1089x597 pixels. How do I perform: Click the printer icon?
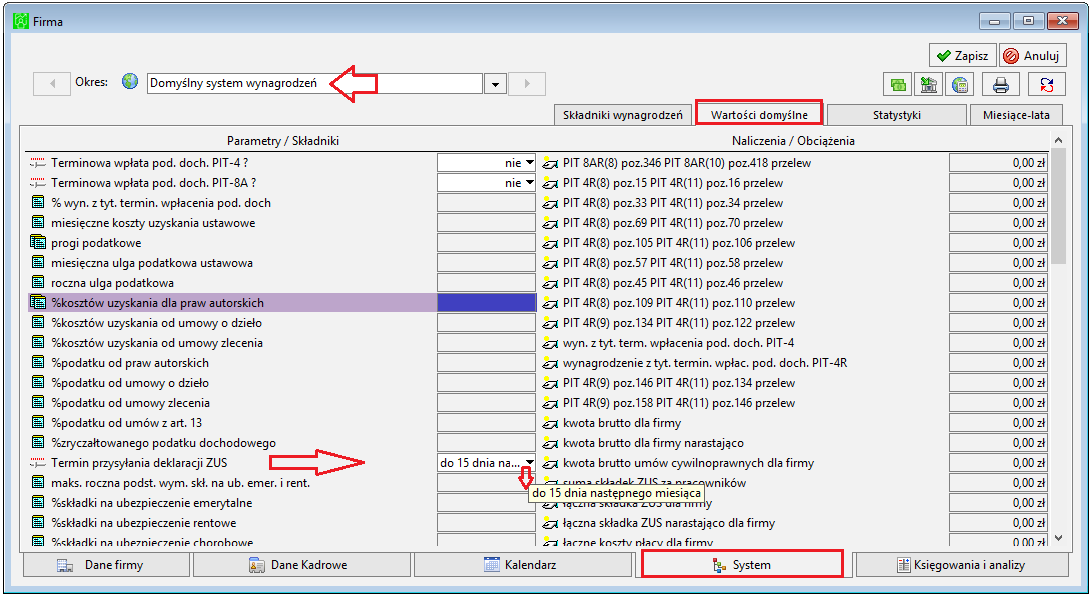(x=1000, y=85)
